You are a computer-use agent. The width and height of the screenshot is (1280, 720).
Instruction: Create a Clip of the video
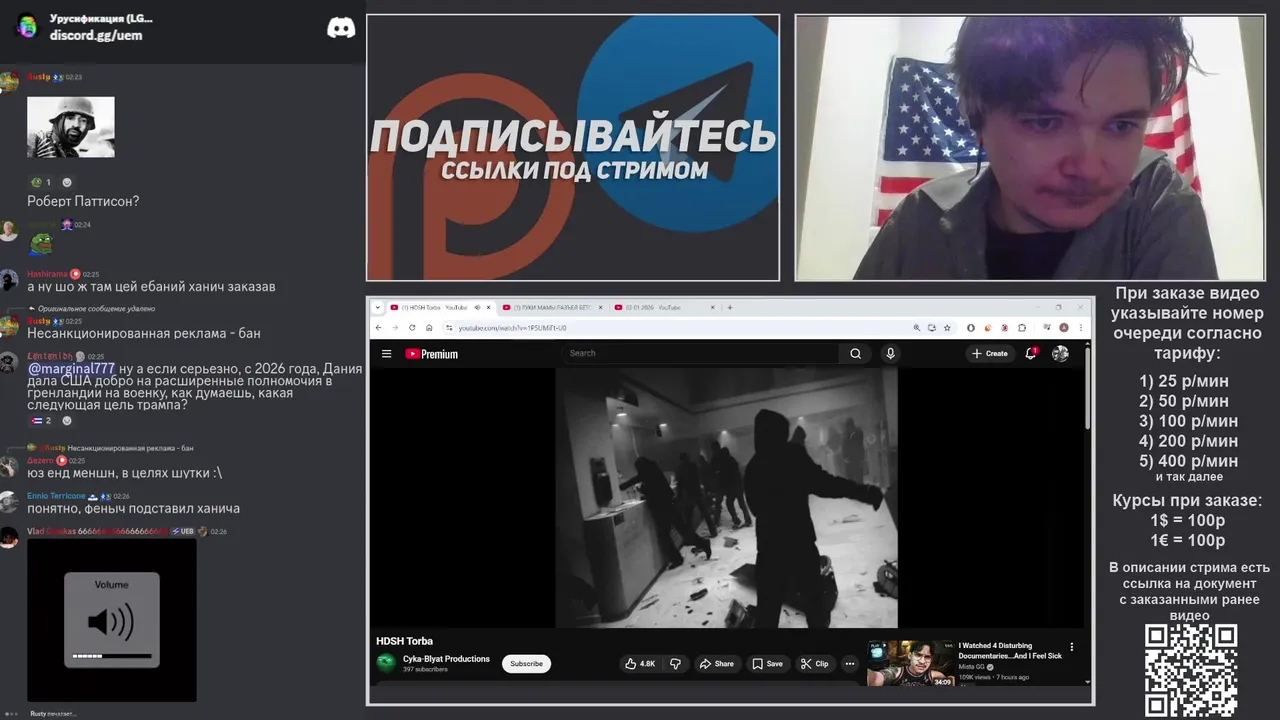815,663
